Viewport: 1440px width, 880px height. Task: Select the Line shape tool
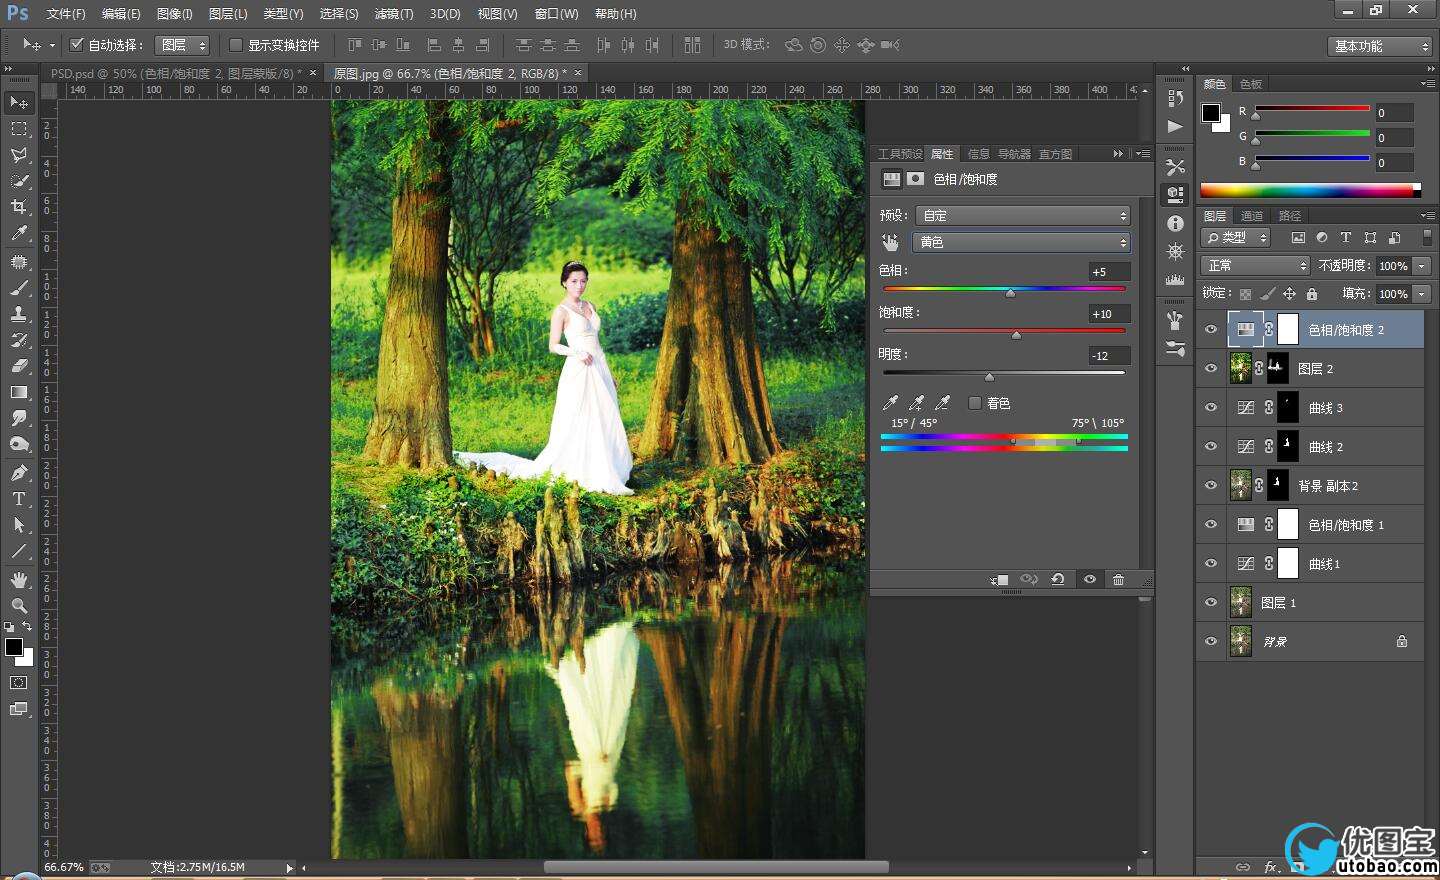coord(19,551)
